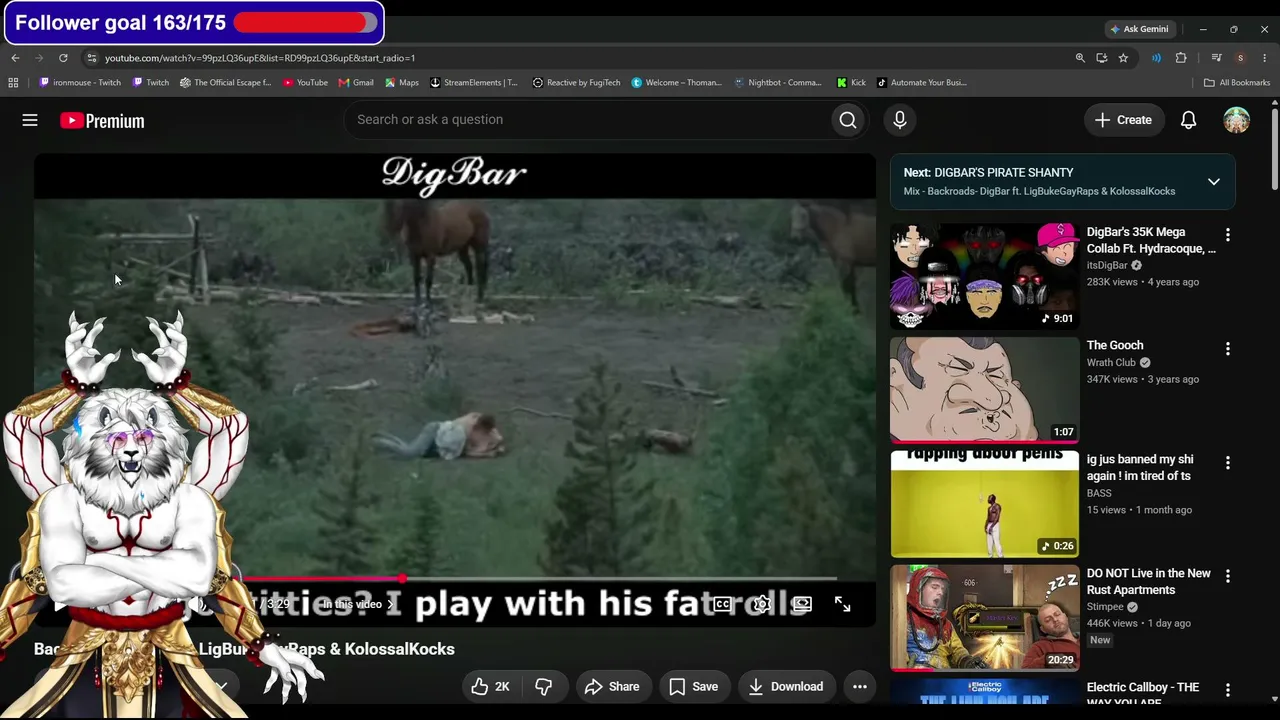Open the YouTube bookmark in the bookmarks bar

pyautogui.click(x=305, y=83)
